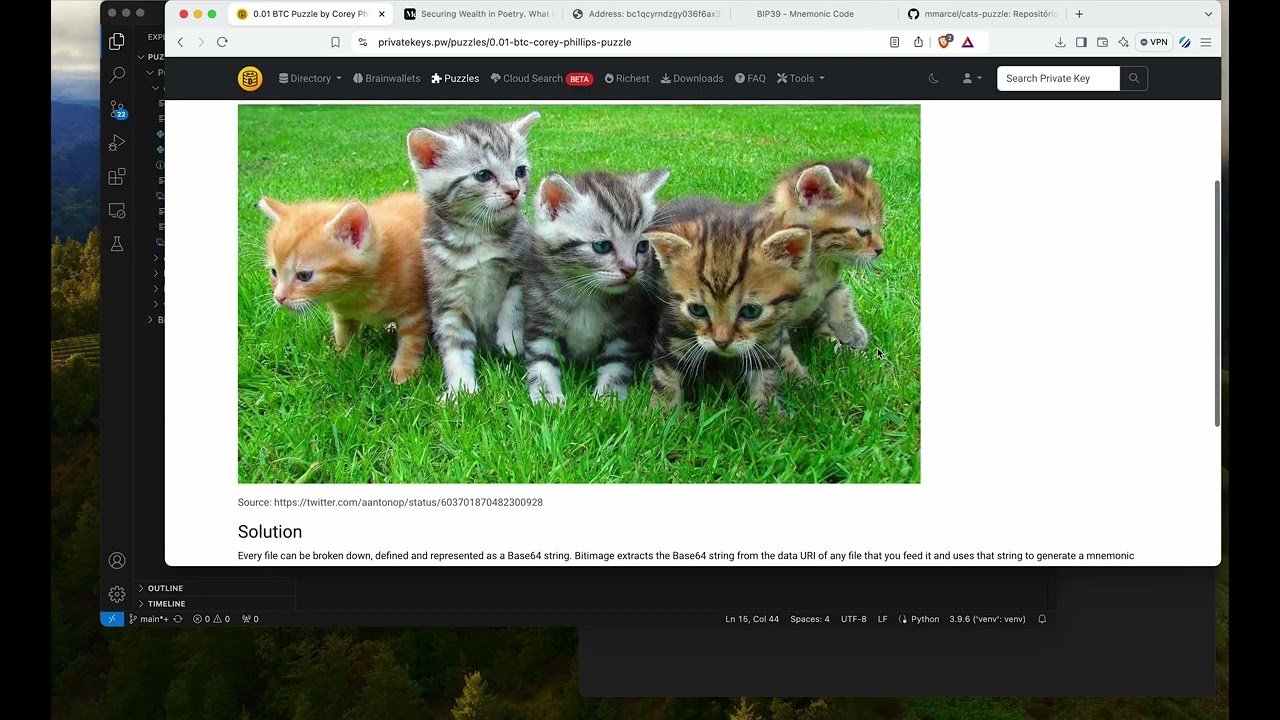Click search magnifier button on site

[1134, 78]
